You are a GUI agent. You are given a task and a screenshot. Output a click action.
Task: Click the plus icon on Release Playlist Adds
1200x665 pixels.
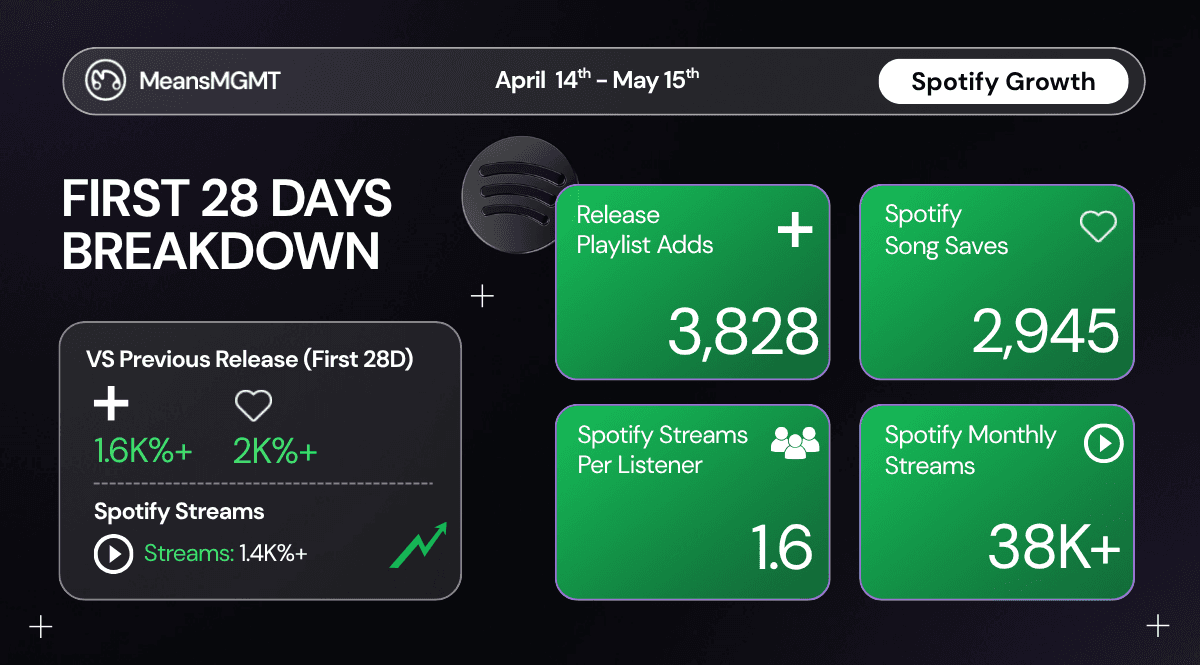click(796, 229)
